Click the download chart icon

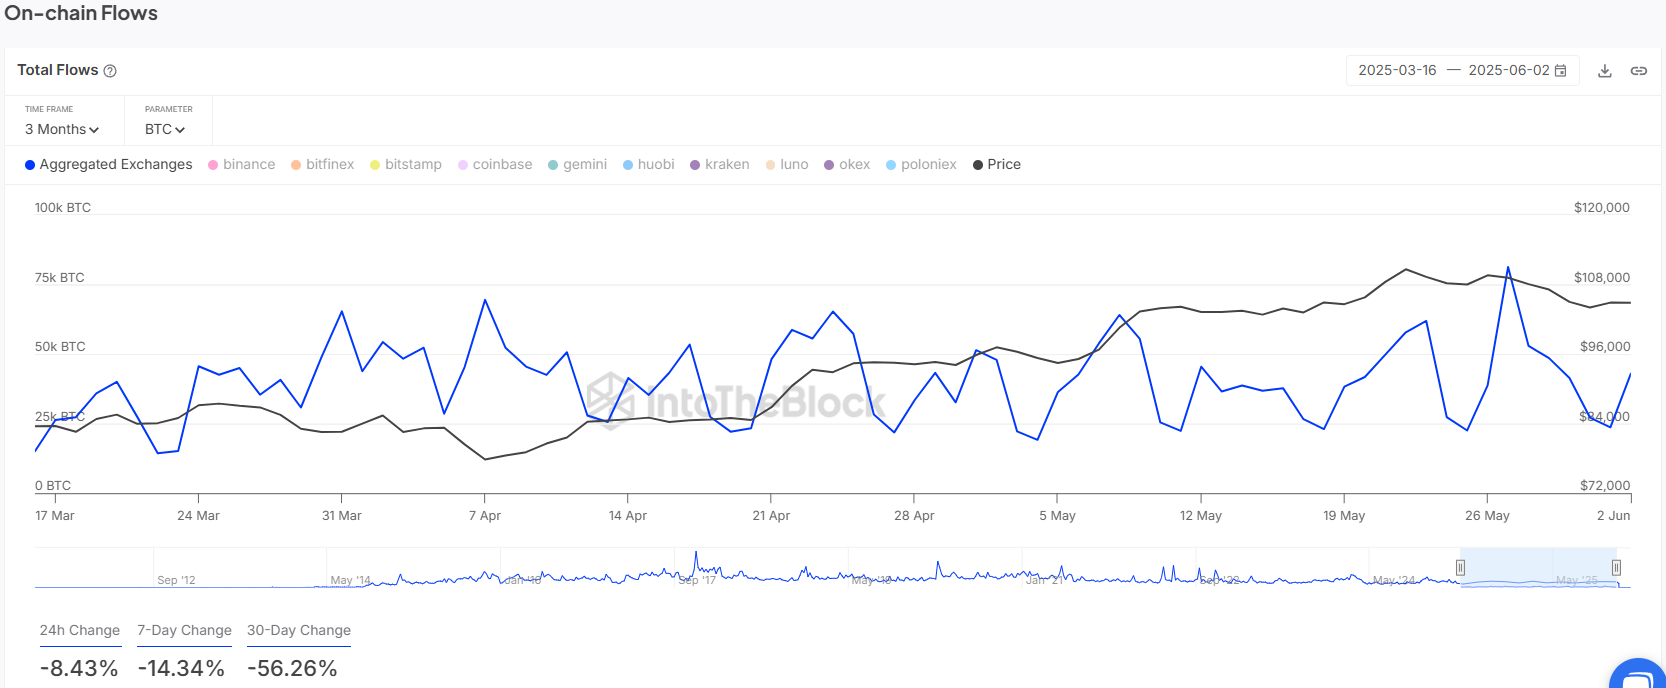coord(1605,71)
